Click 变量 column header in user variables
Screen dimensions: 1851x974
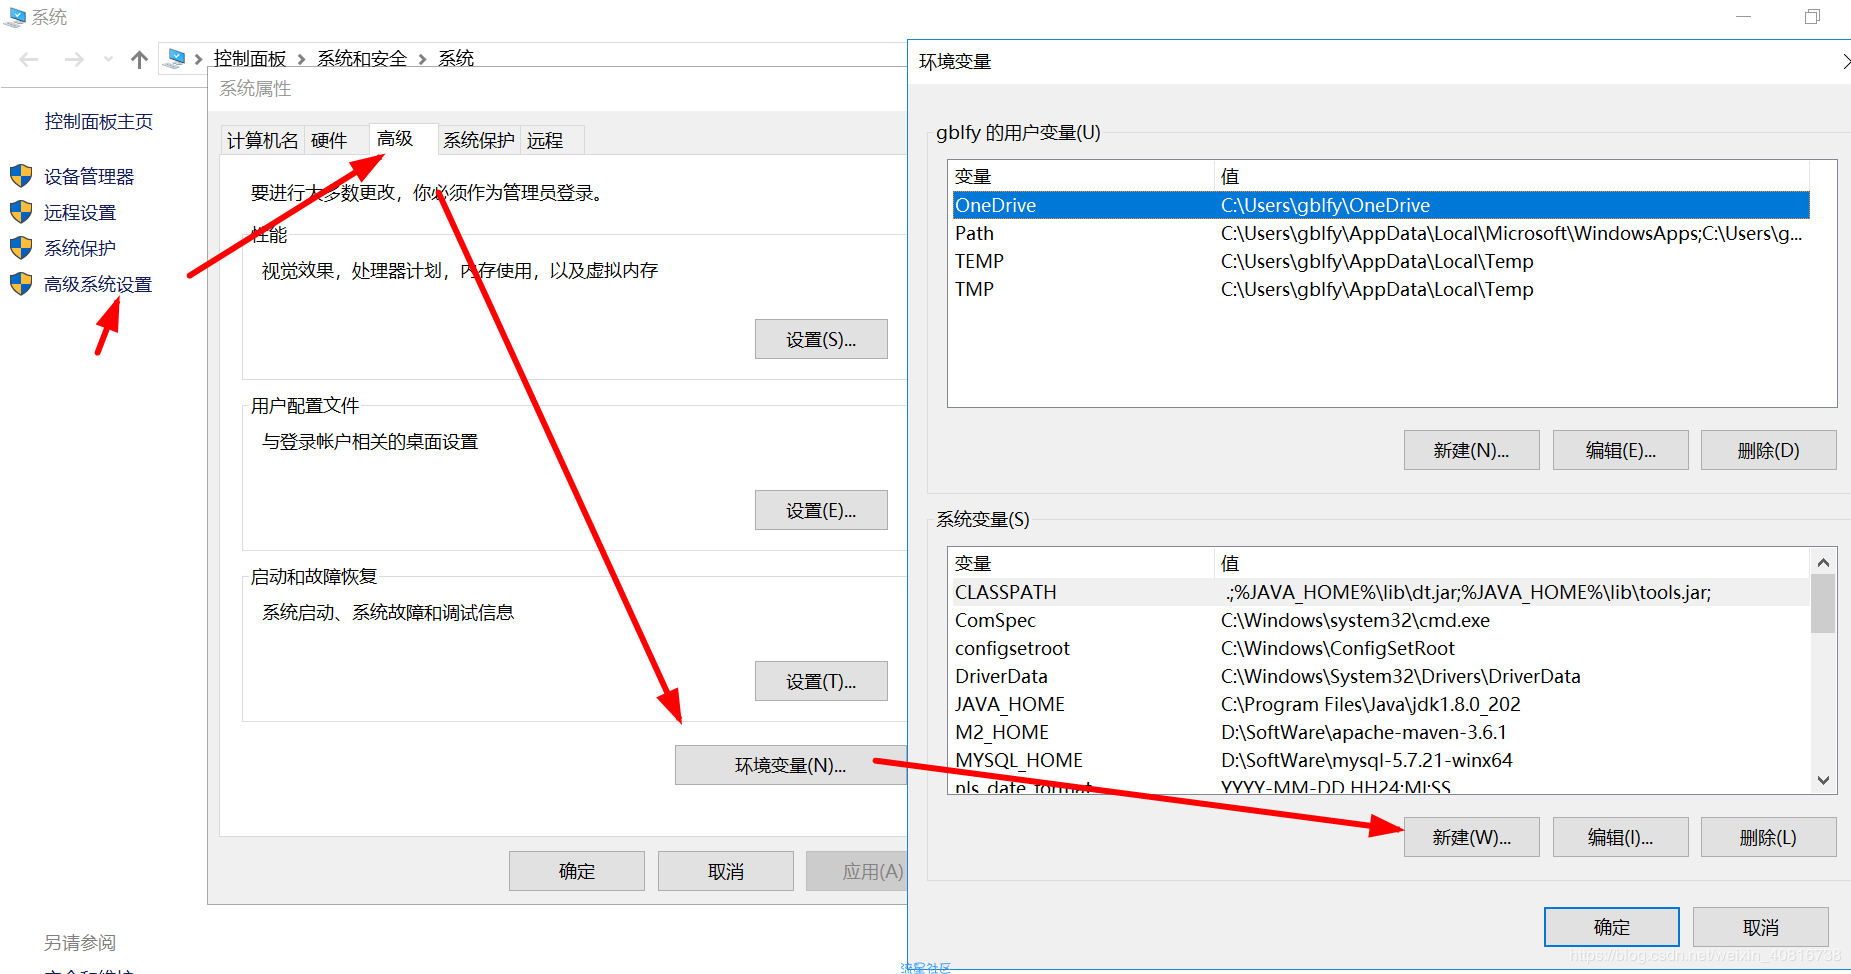coord(1082,177)
